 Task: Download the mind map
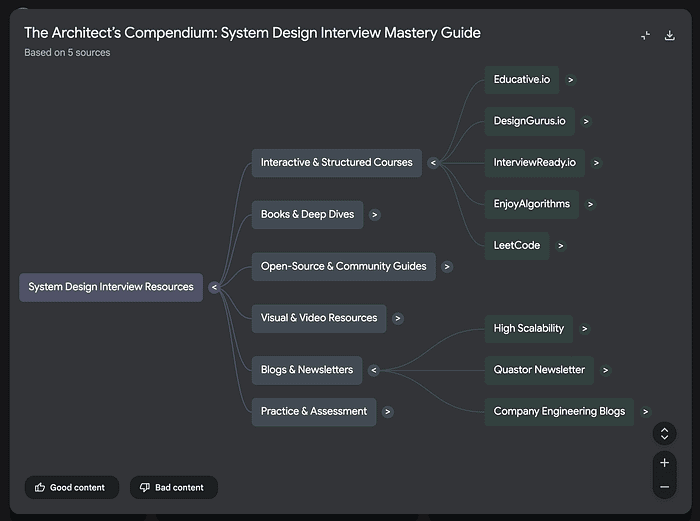670,35
